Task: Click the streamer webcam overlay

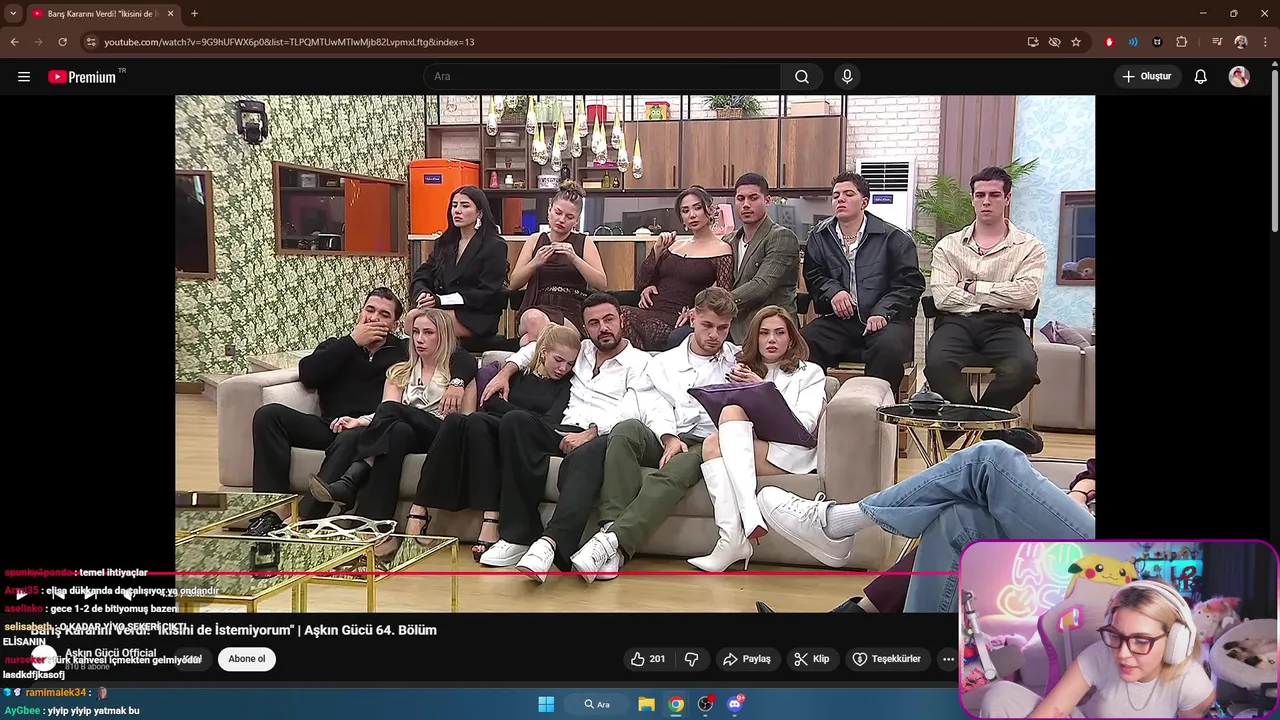Action: coord(1118,630)
